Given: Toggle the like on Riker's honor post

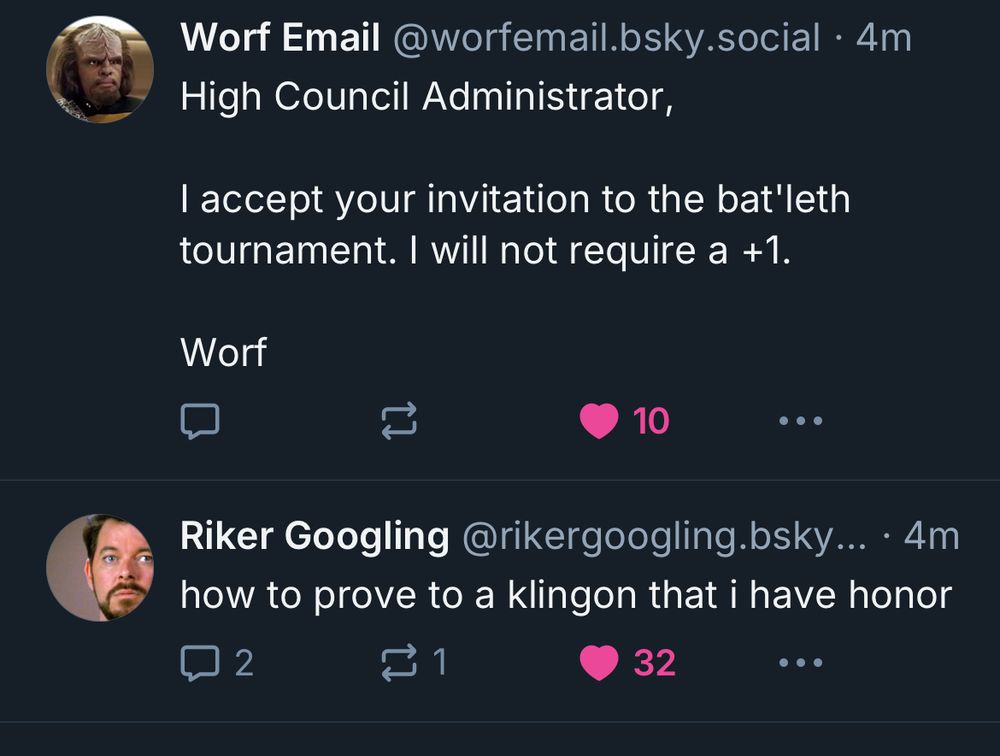Looking at the screenshot, I should point(598,661).
